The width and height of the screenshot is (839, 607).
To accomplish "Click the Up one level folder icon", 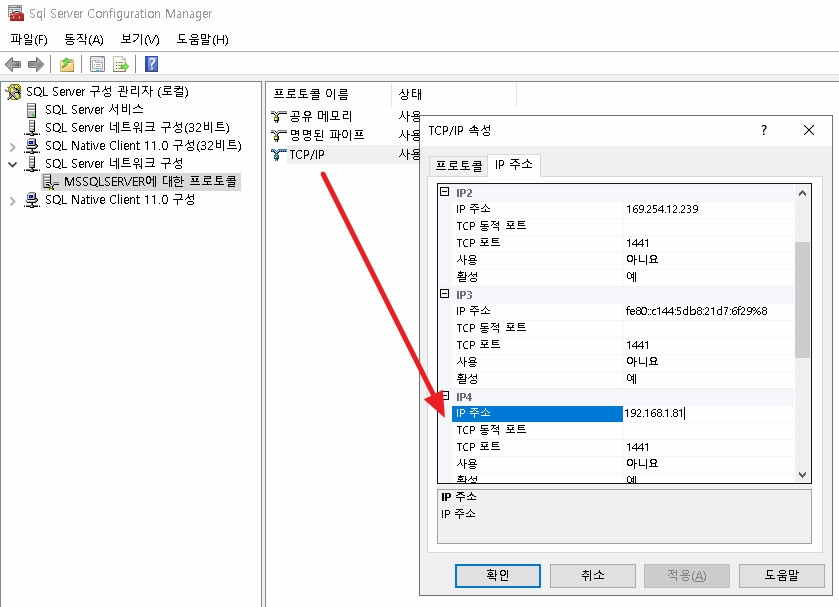I will point(67,65).
